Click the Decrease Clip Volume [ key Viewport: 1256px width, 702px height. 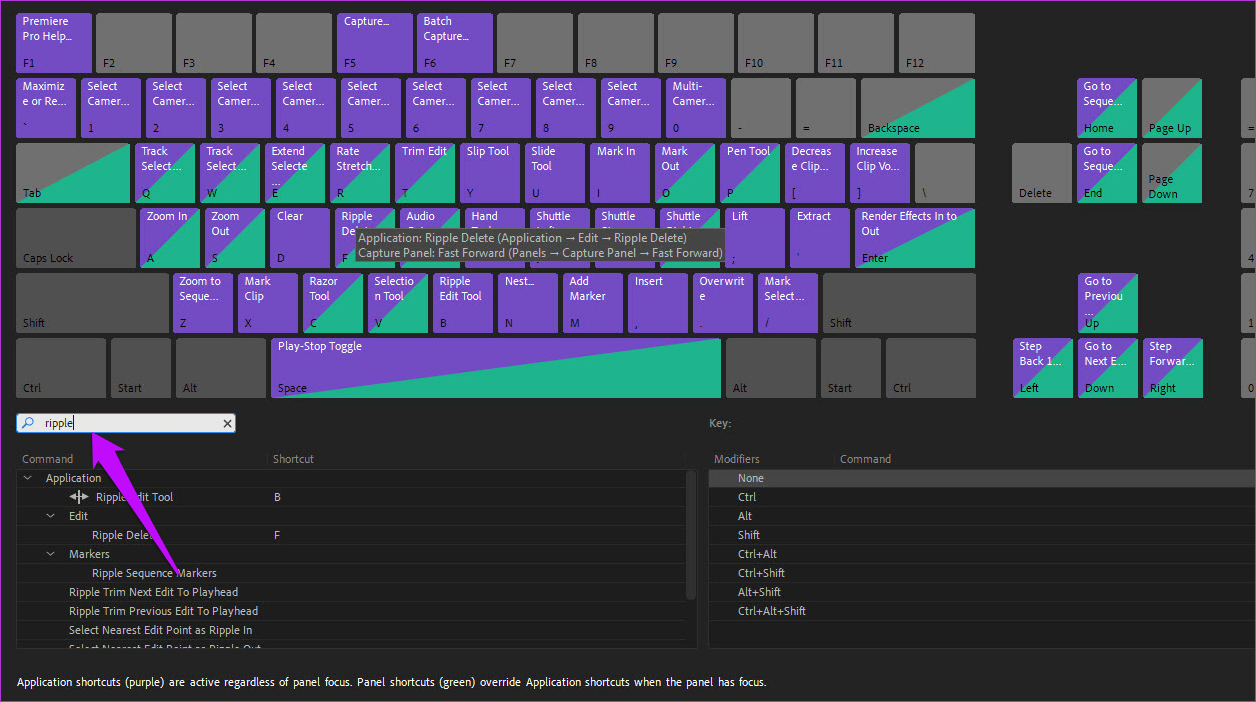coord(815,173)
